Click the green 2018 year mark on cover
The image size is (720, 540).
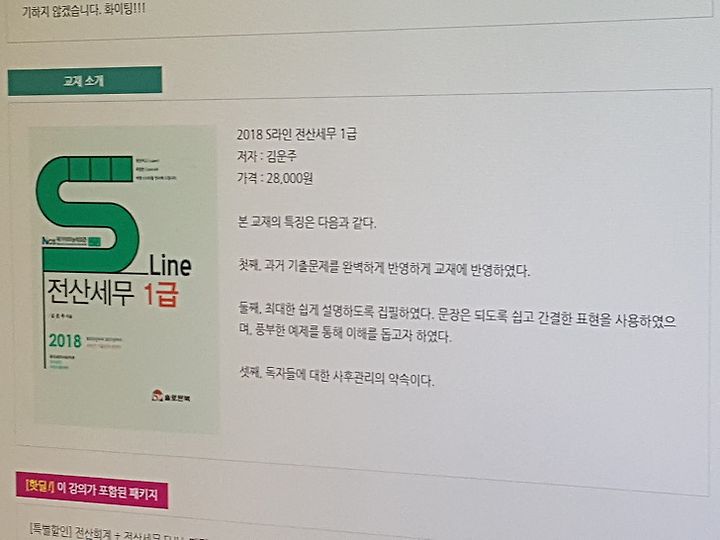tap(65, 341)
